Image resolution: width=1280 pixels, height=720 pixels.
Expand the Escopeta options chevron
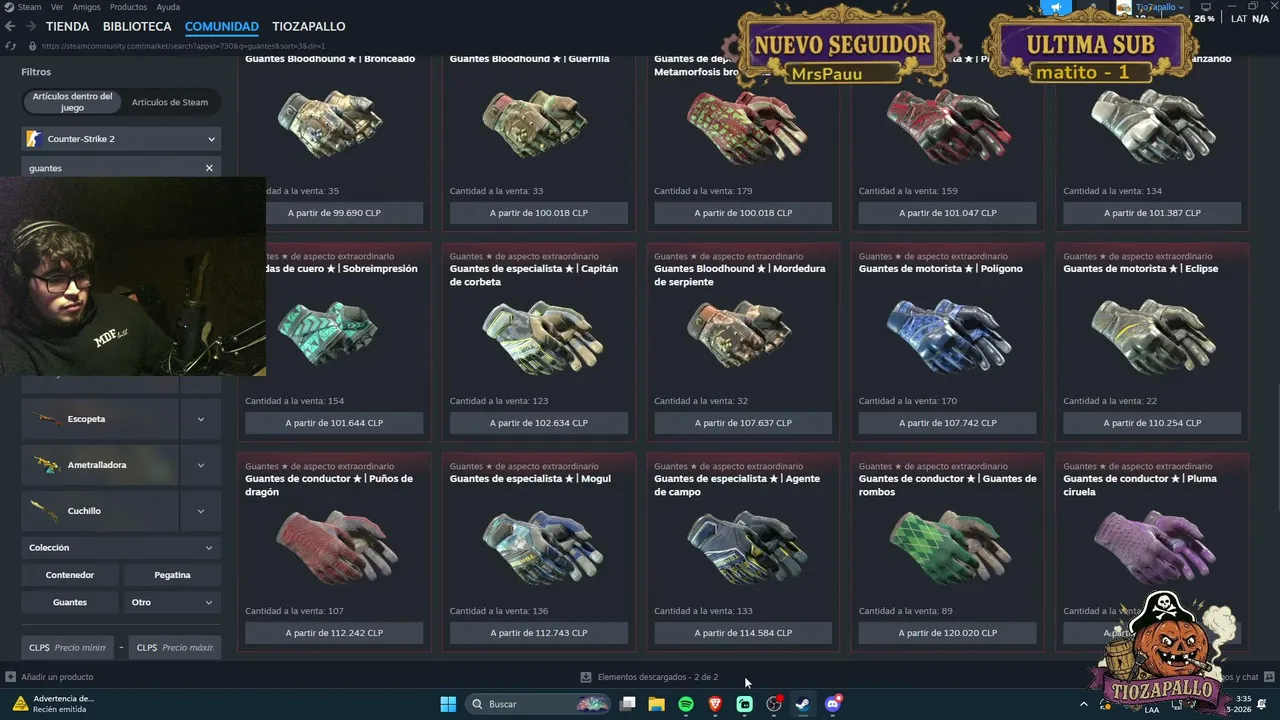tap(201, 419)
